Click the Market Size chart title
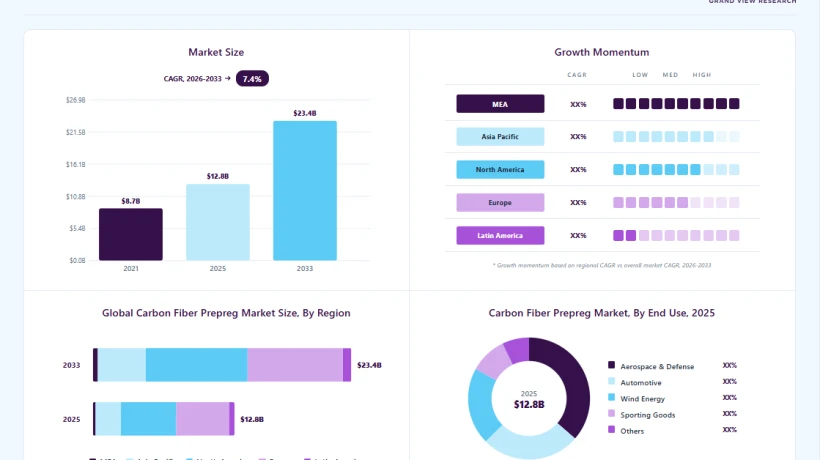Screen dimensions: 820x460 click(216, 52)
